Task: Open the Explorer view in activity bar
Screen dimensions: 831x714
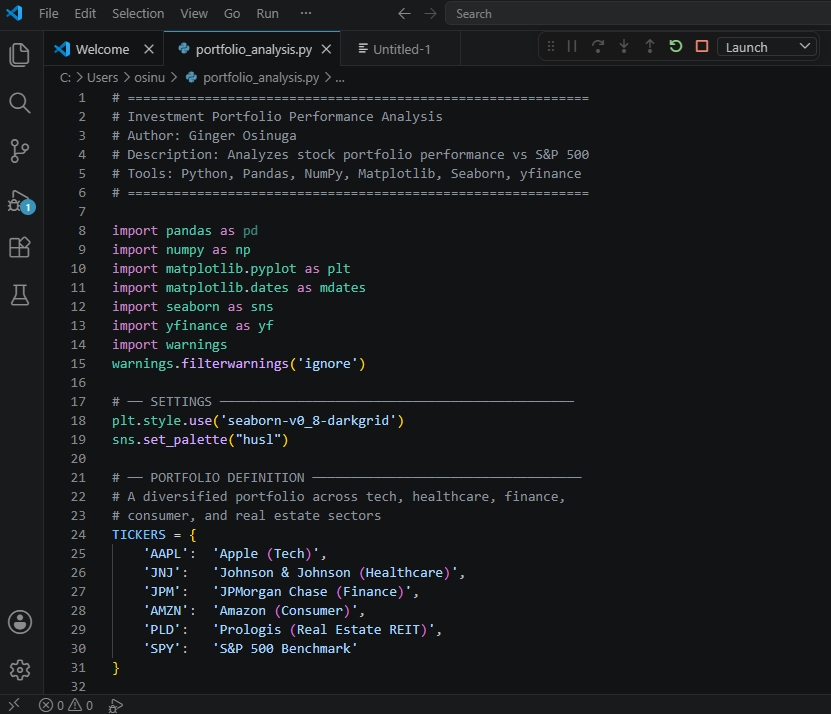Action: click(20, 55)
